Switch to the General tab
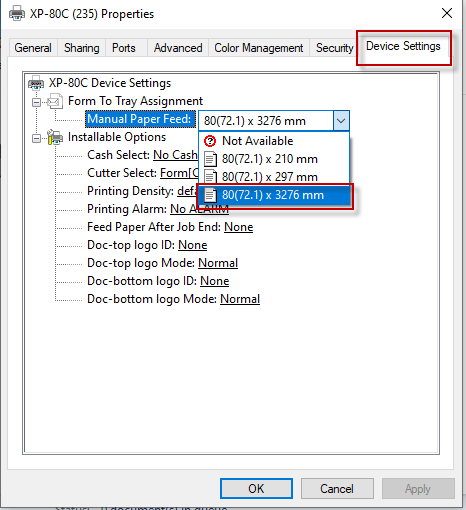Screen dimensions: 466x510 tap(33, 48)
